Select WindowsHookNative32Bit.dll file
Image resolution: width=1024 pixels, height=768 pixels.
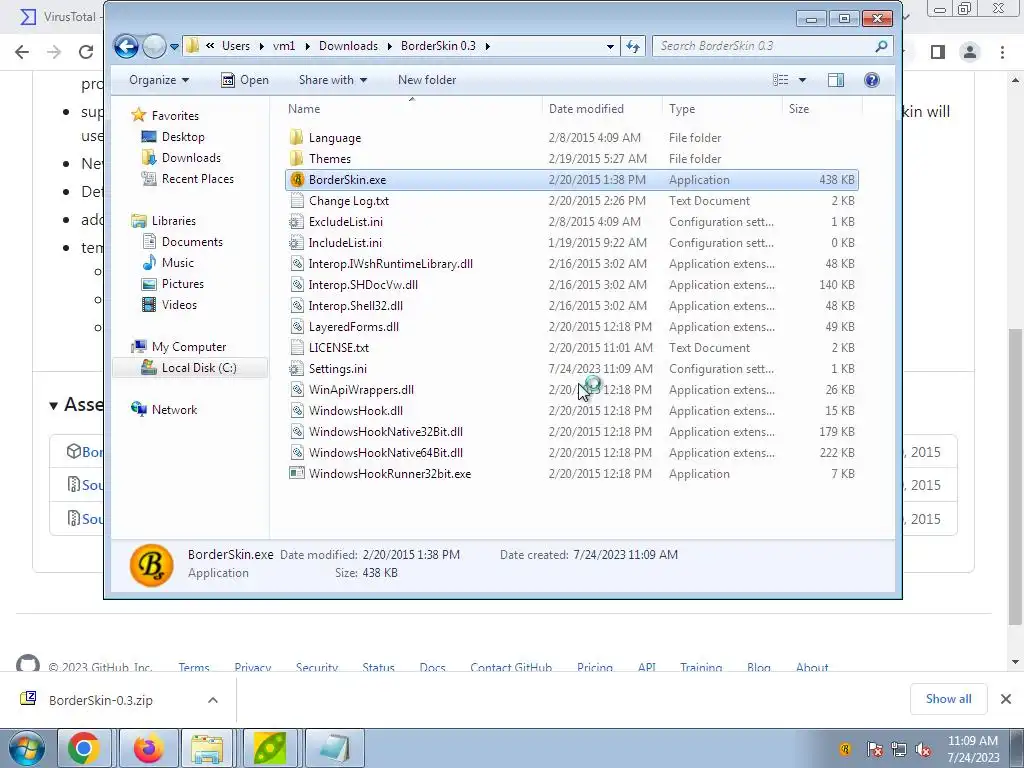(385, 432)
